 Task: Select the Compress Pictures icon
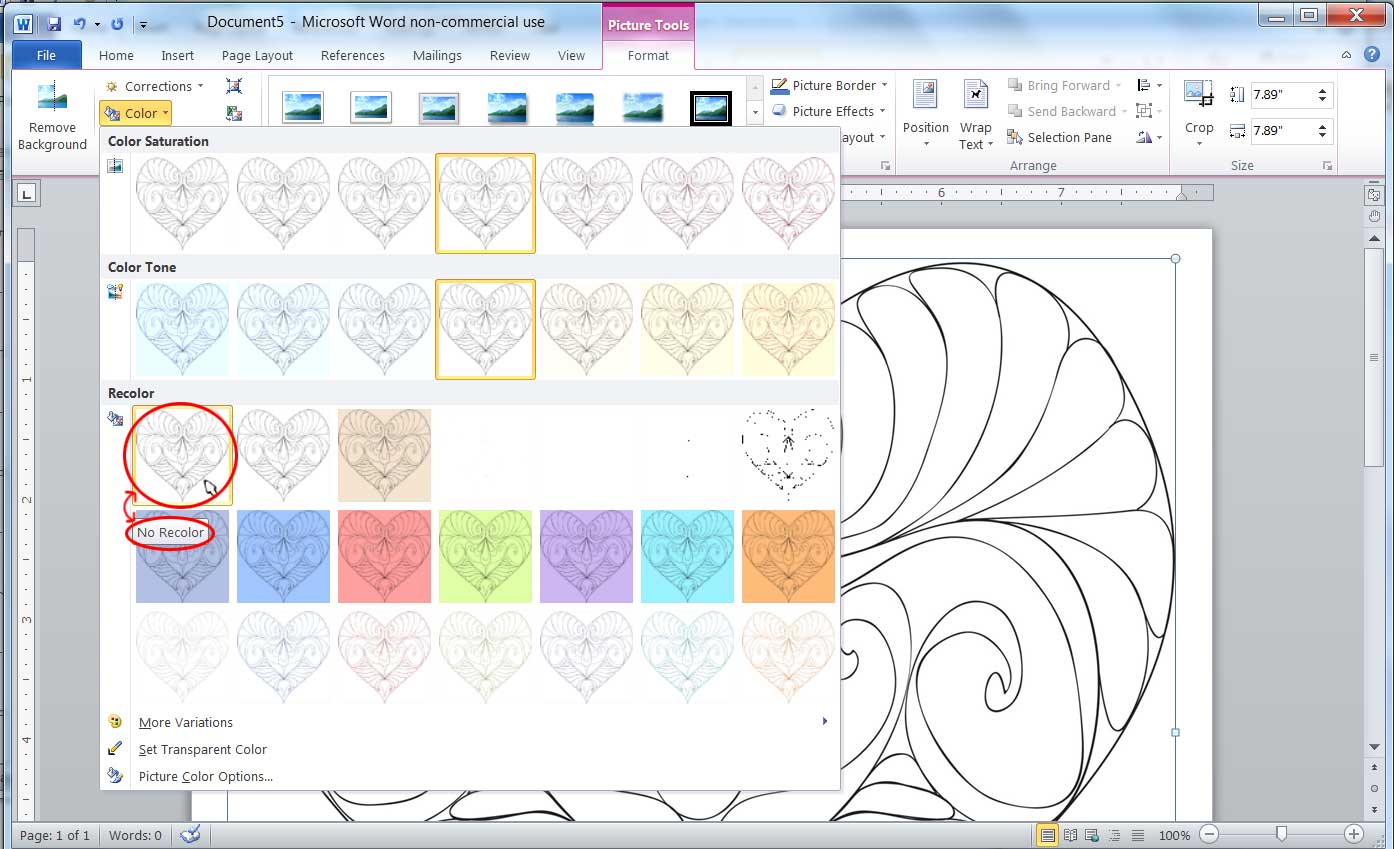point(234,86)
